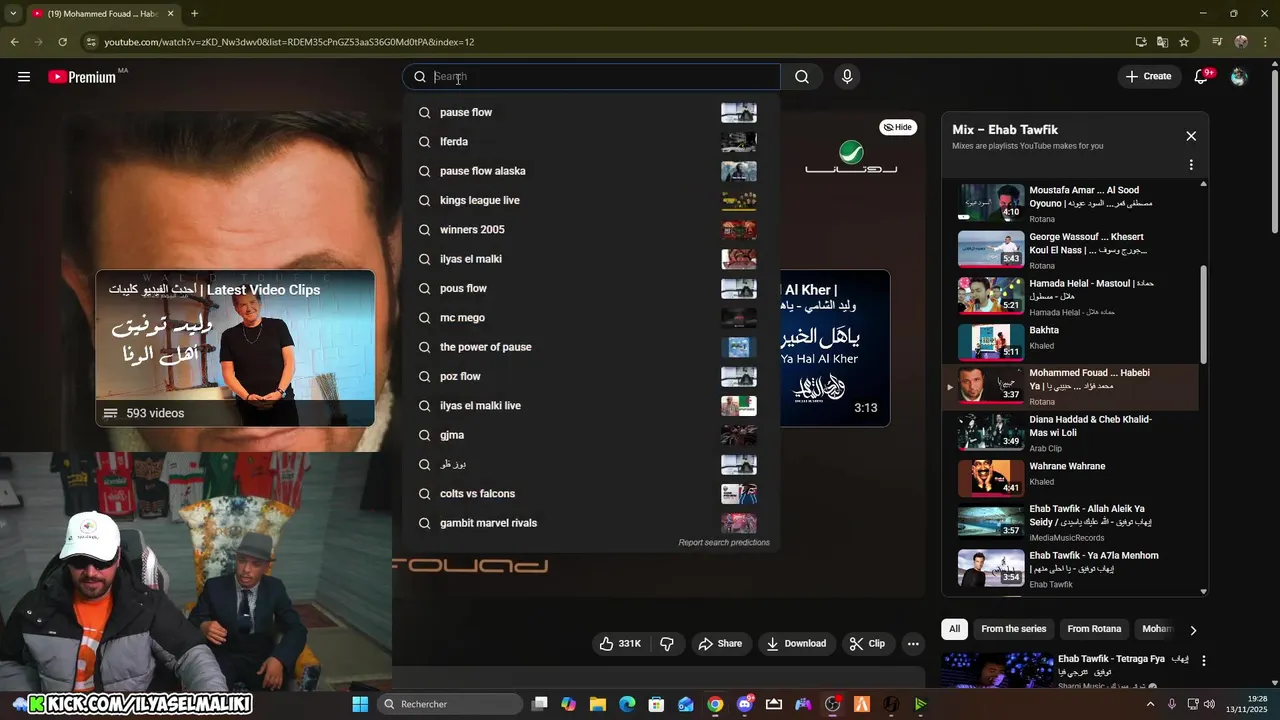This screenshot has height=720, width=1280.
Task: Download the video with the Download button
Action: coord(796,644)
